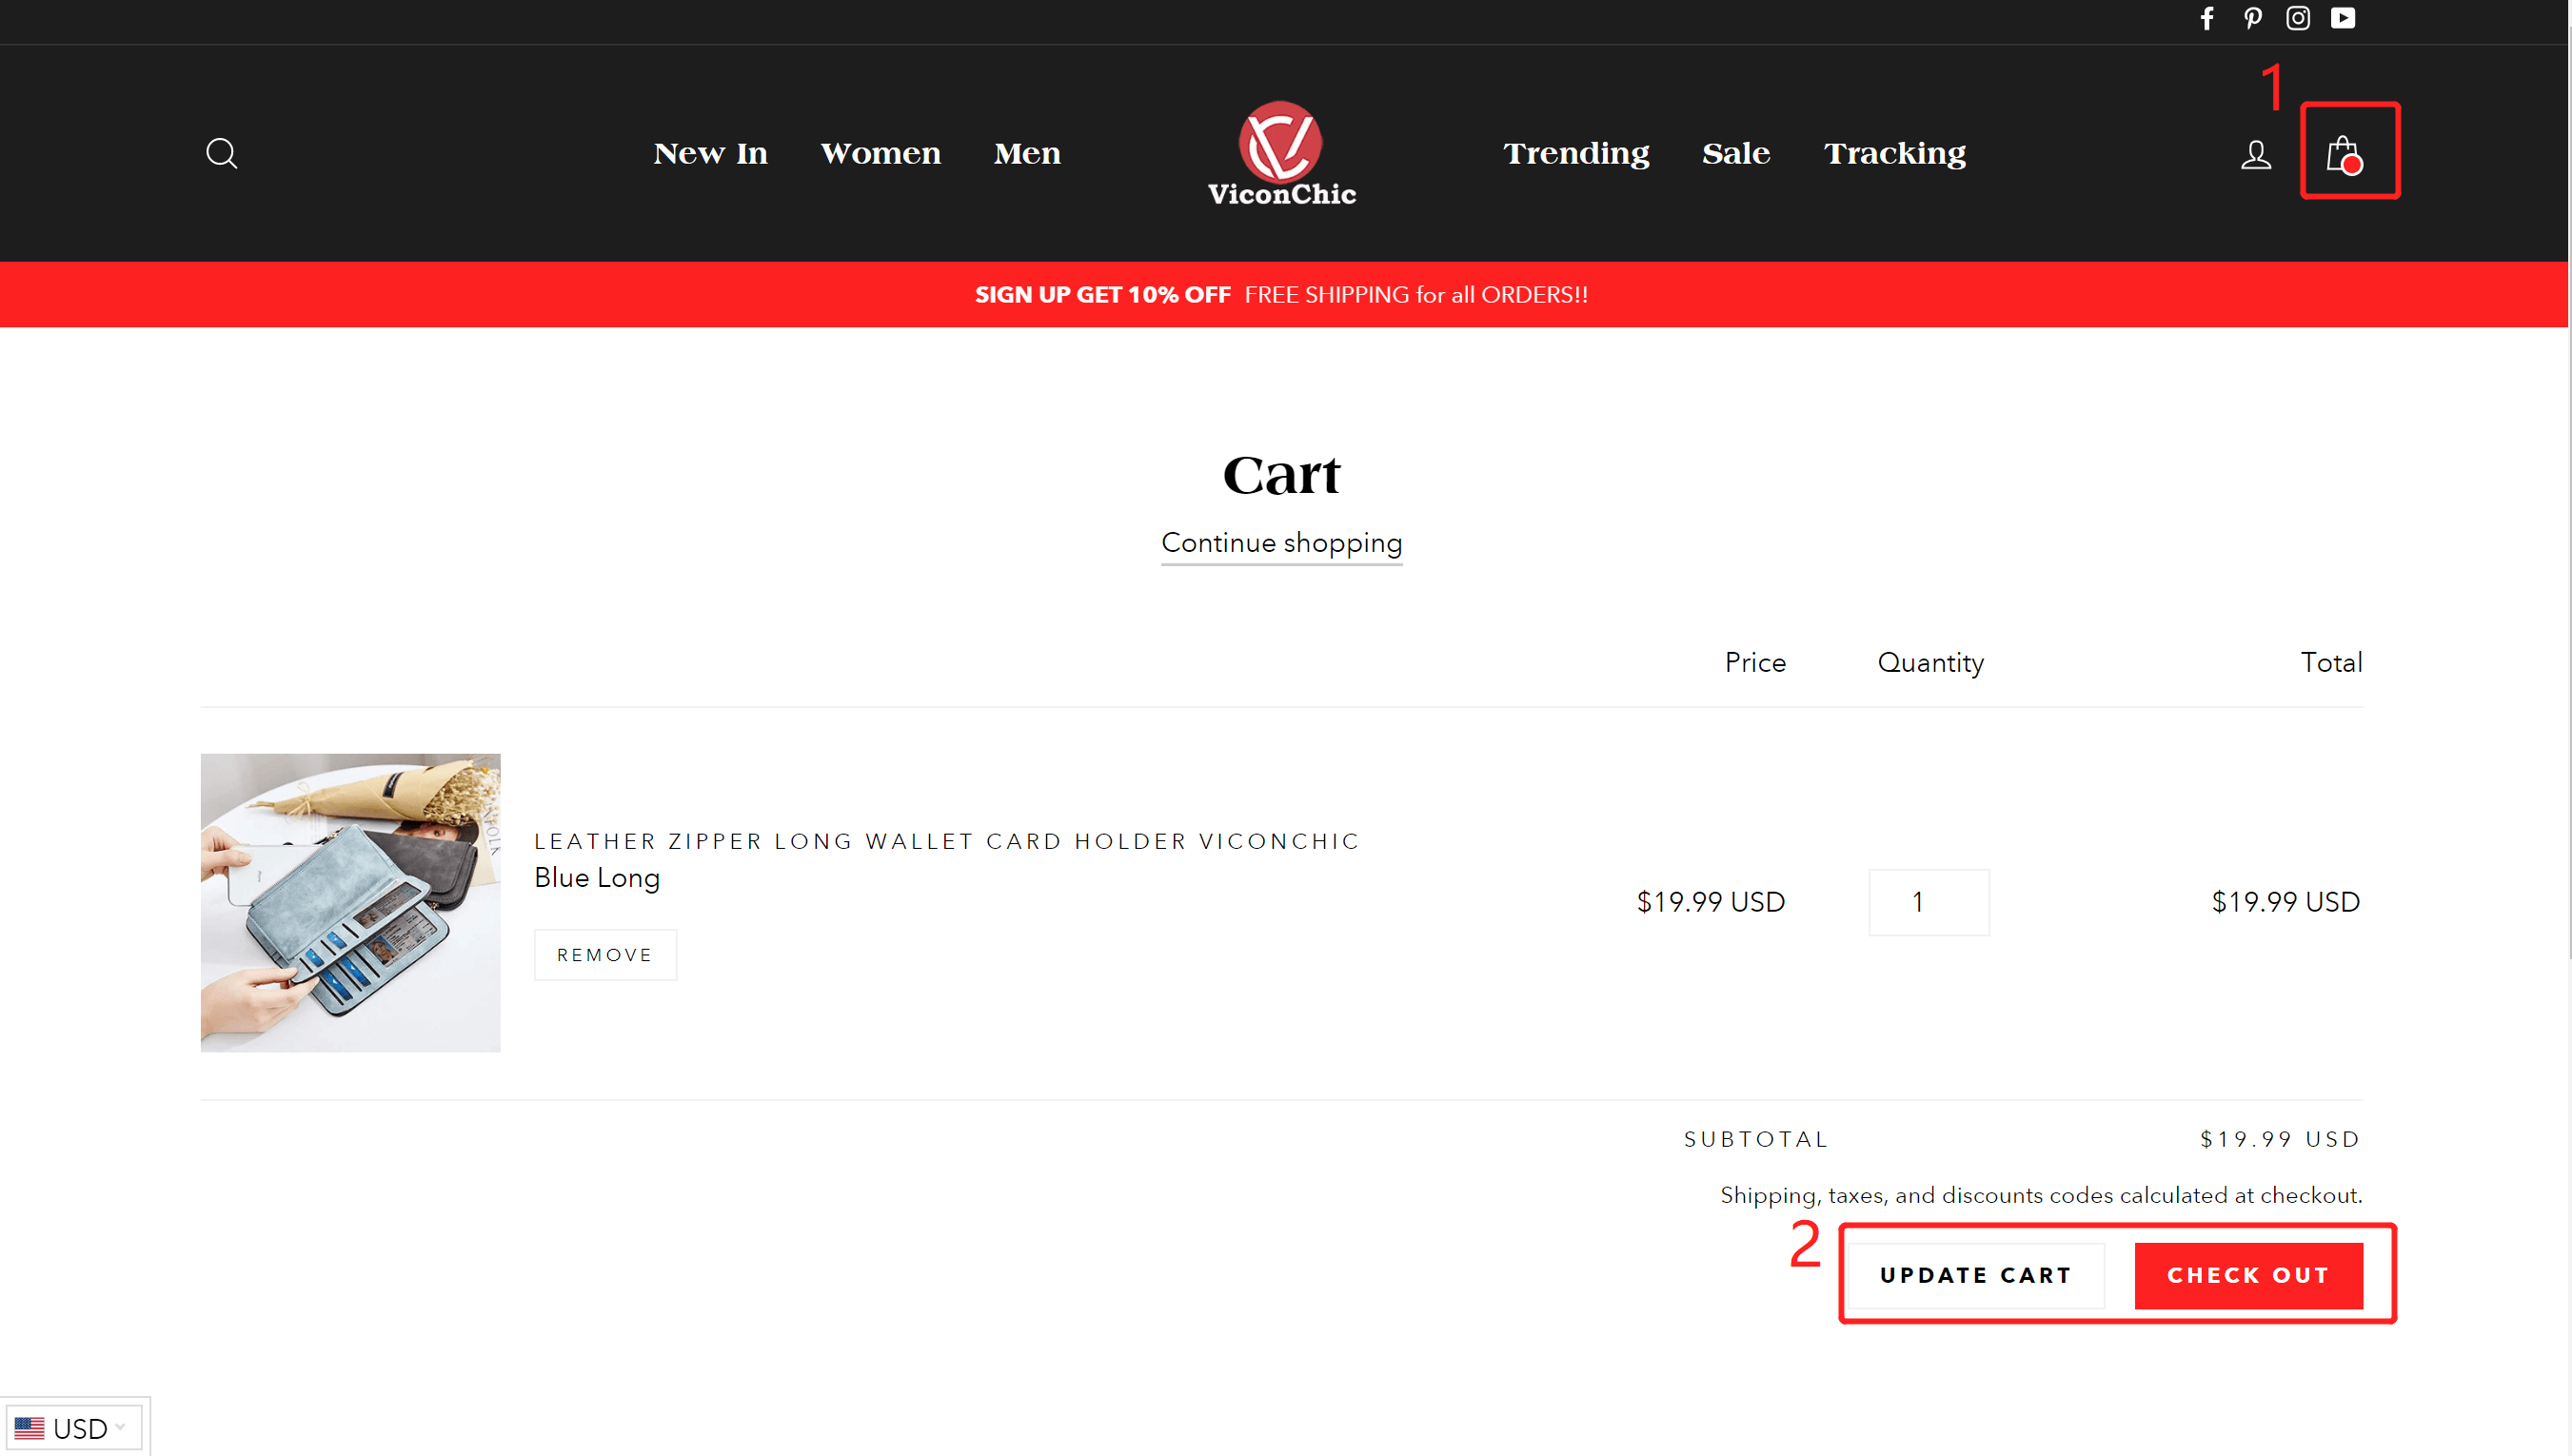Visit the Facebook social icon
This screenshot has width=2572, height=1456.
point(2207,19)
